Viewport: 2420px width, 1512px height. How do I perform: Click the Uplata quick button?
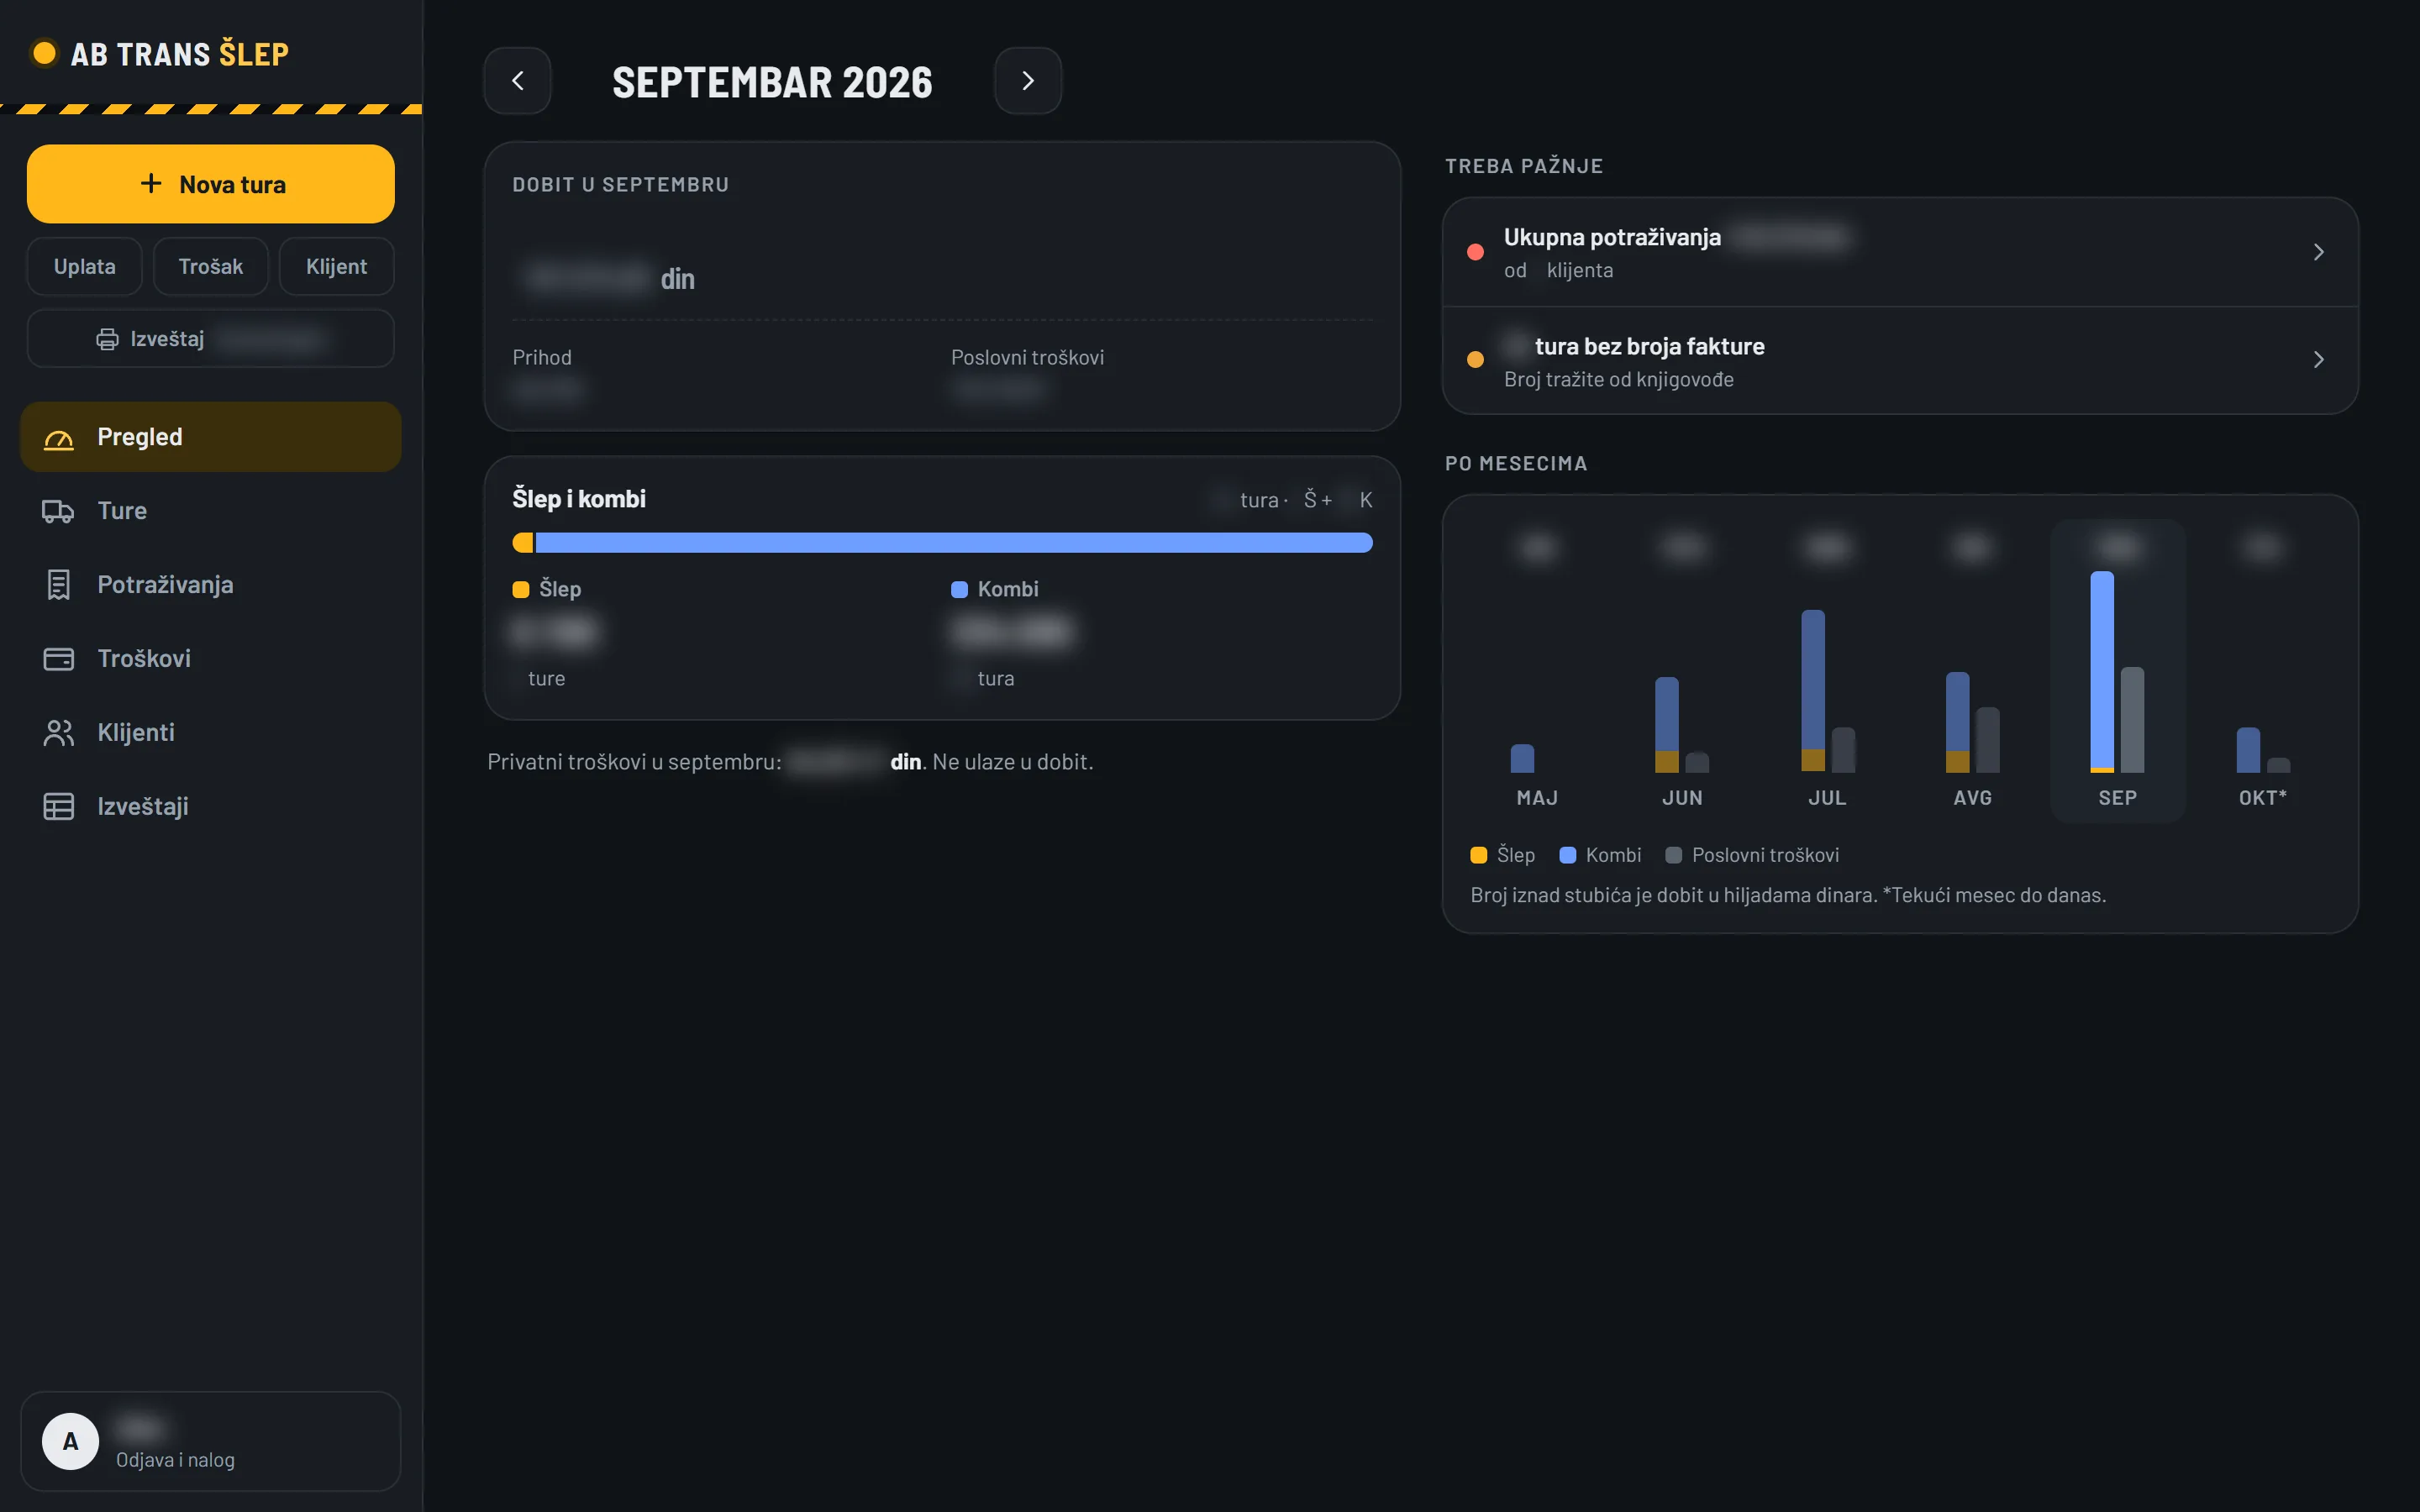[85, 267]
